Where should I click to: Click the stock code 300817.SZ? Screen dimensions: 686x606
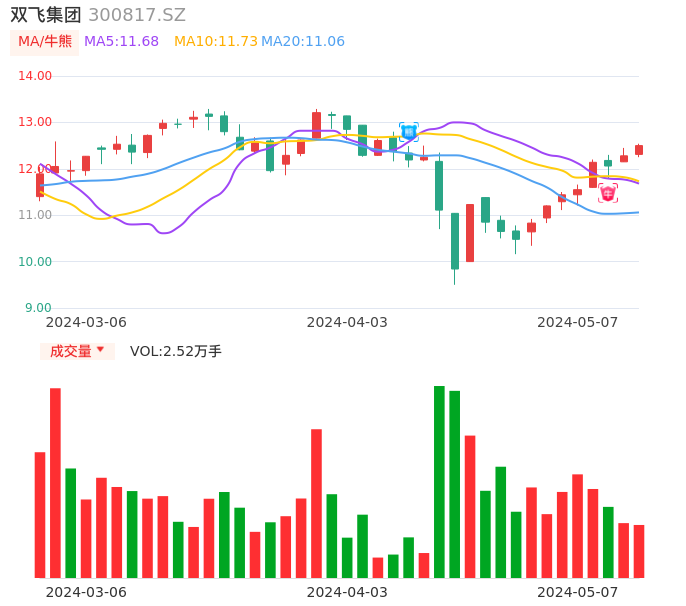(x=137, y=15)
